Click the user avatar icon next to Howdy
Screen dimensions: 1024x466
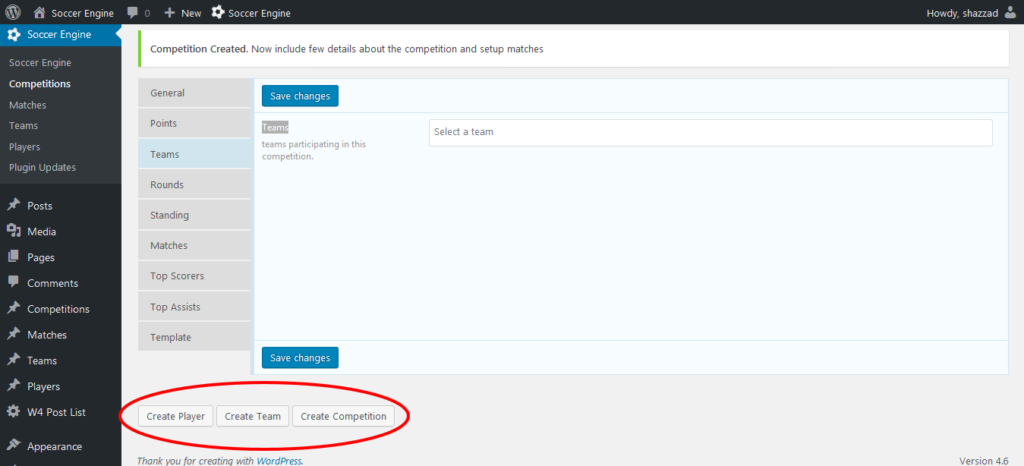pyautogui.click(x=1009, y=13)
